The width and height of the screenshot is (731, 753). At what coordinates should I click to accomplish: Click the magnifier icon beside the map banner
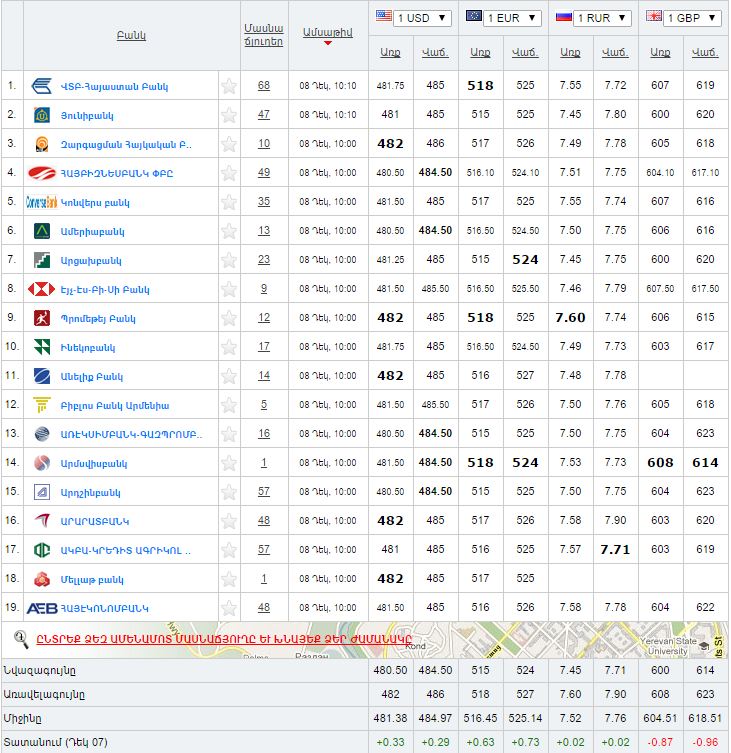[x=21, y=638]
